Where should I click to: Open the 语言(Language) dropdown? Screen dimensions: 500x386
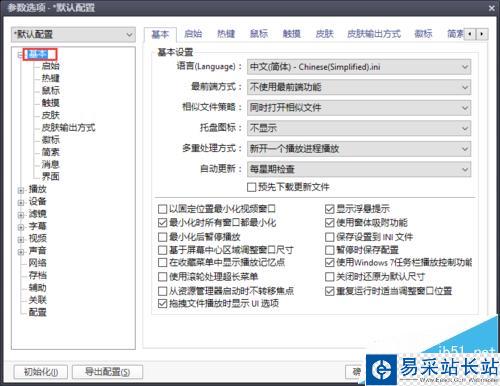[359, 67]
